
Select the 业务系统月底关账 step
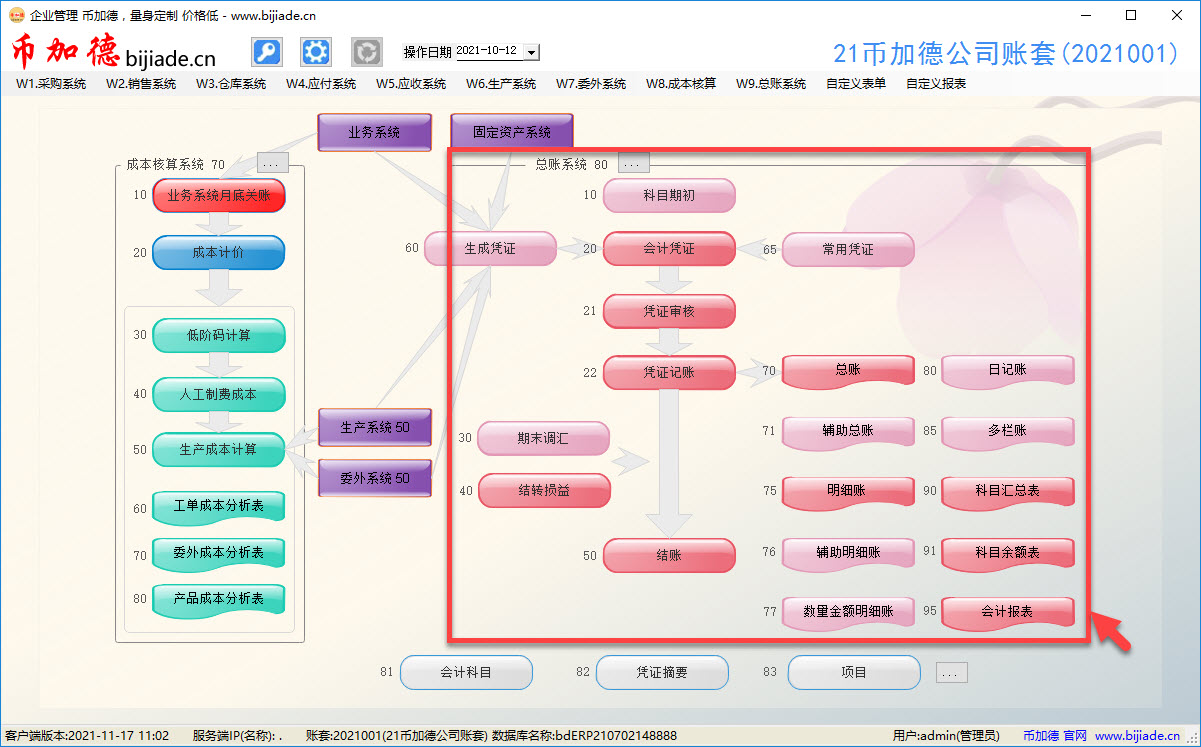tap(219, 196)
